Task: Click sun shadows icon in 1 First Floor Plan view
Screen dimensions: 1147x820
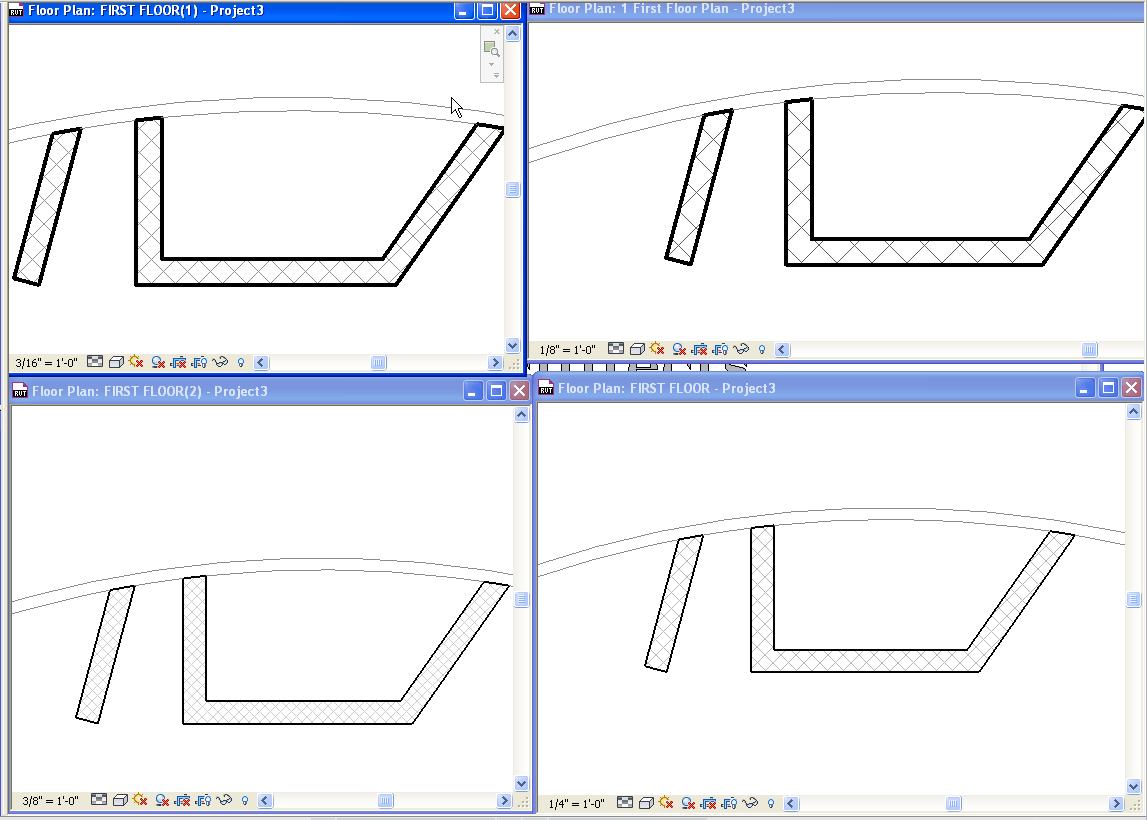Action: (x=657, y=349)
